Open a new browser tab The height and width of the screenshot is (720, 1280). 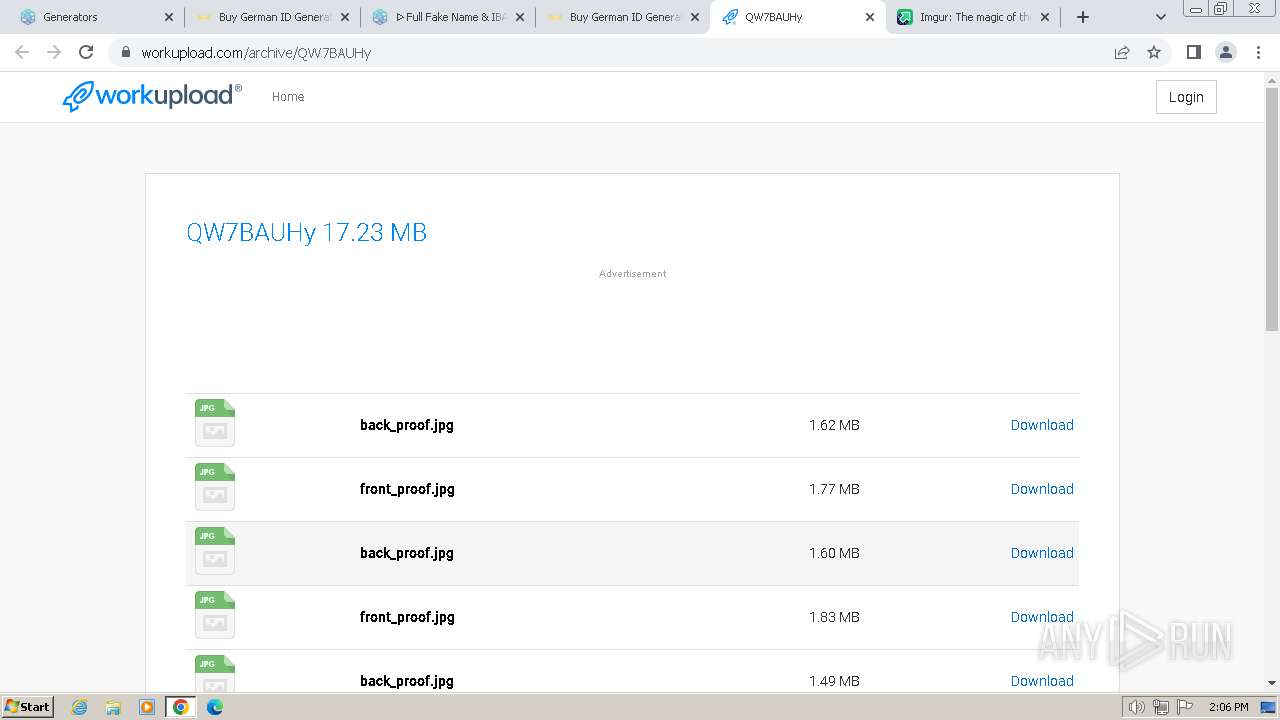coord(1082,17)
